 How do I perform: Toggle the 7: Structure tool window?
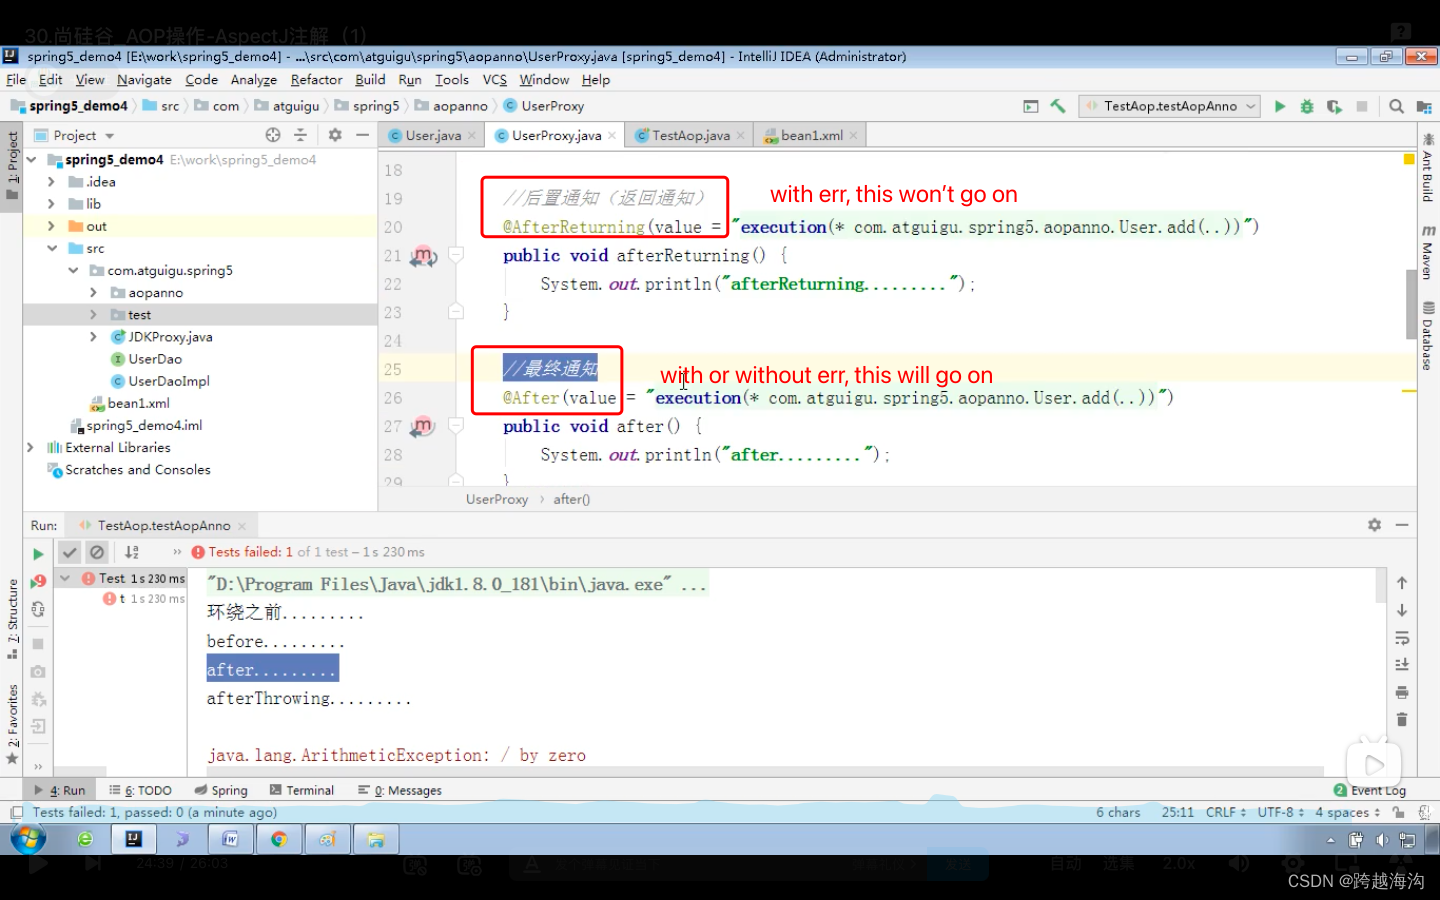click(12, 619)
